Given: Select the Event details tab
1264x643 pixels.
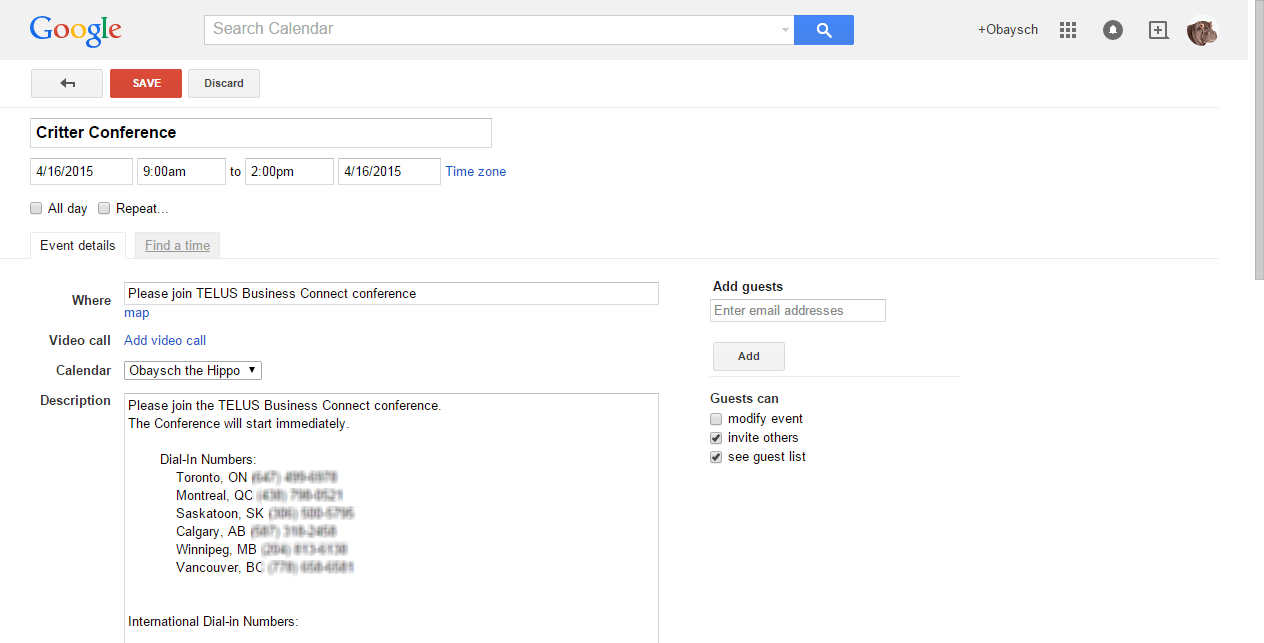Looking at the screenshot, I should [77, 245].
